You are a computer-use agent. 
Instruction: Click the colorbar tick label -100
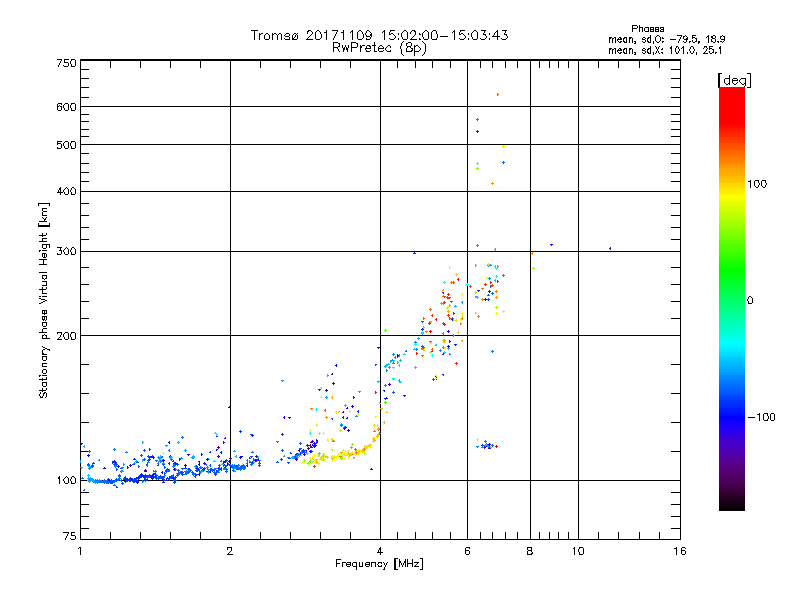tap(762, 416)
